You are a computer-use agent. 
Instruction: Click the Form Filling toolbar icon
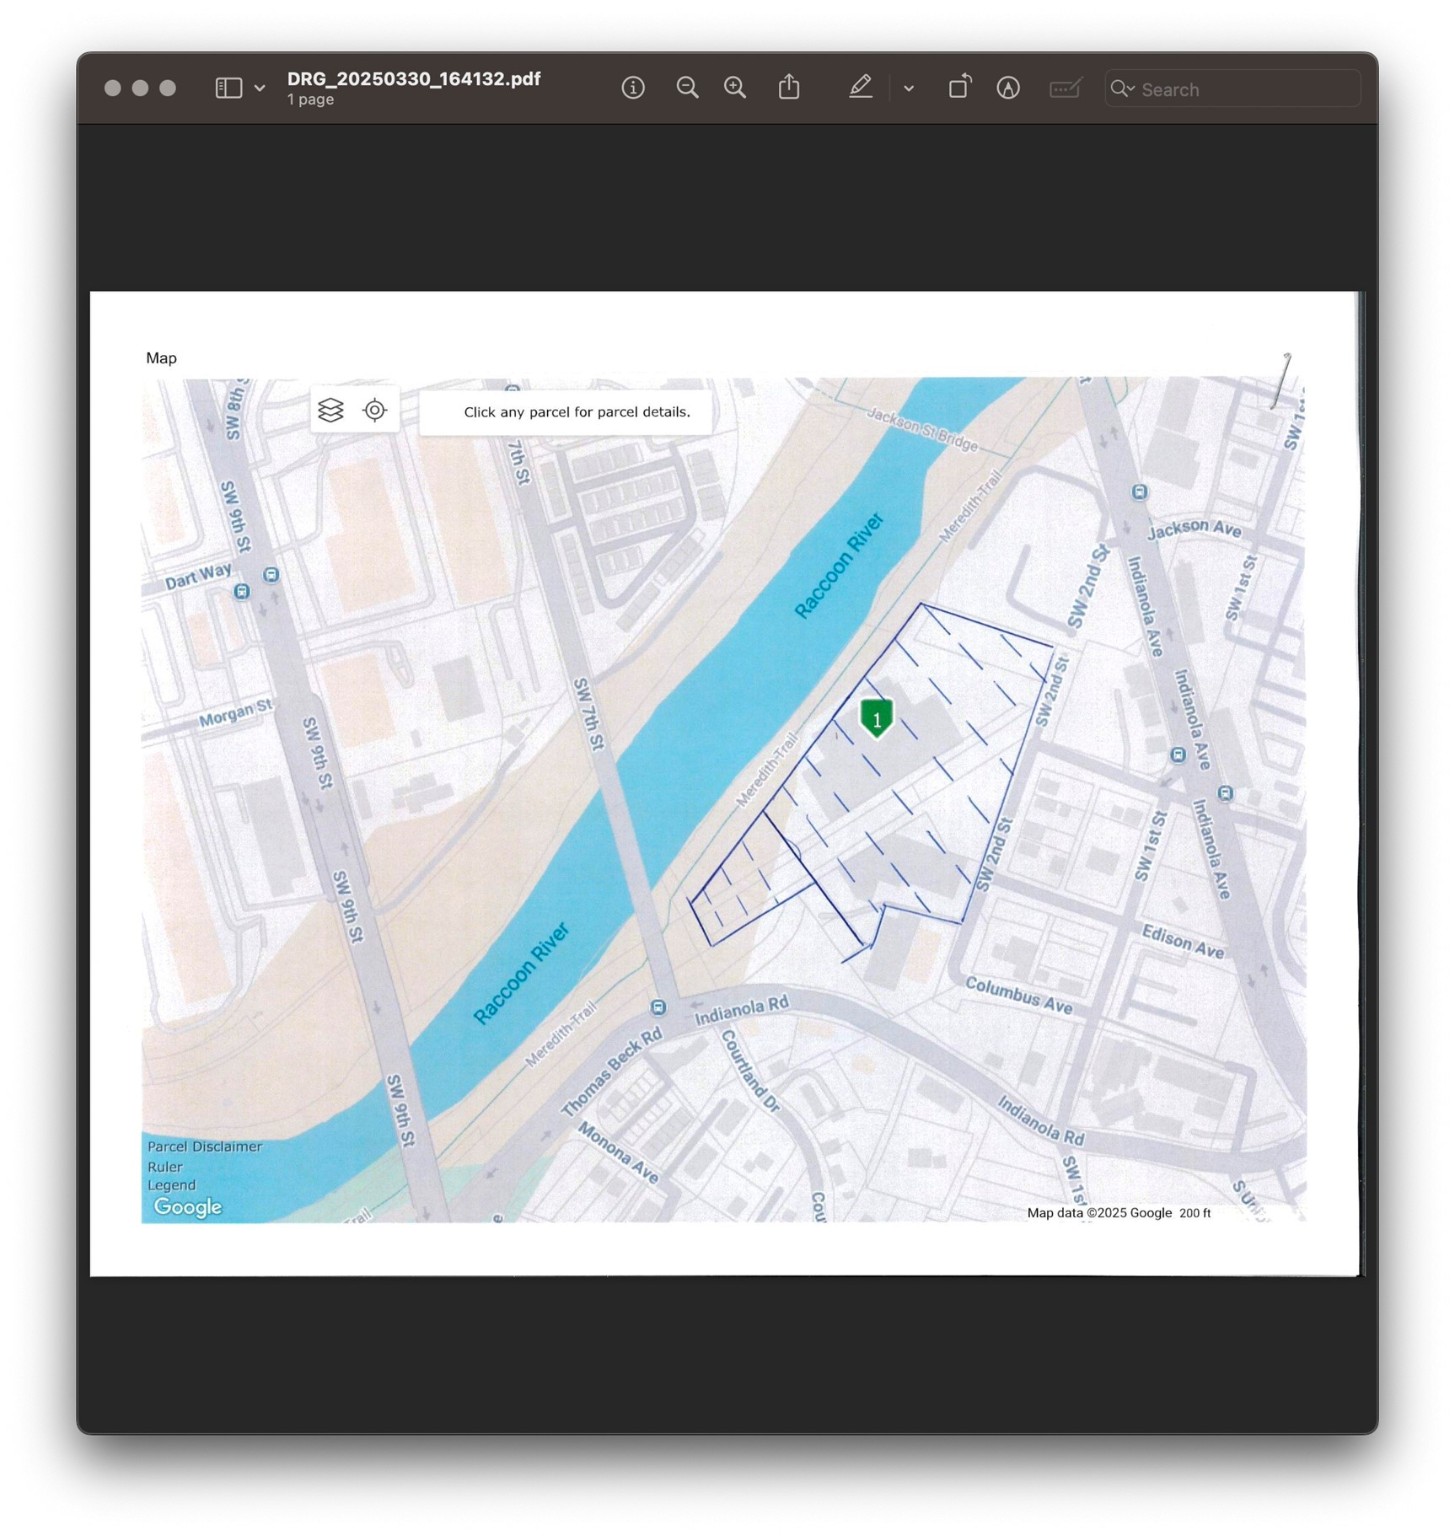coord(1065,88)
